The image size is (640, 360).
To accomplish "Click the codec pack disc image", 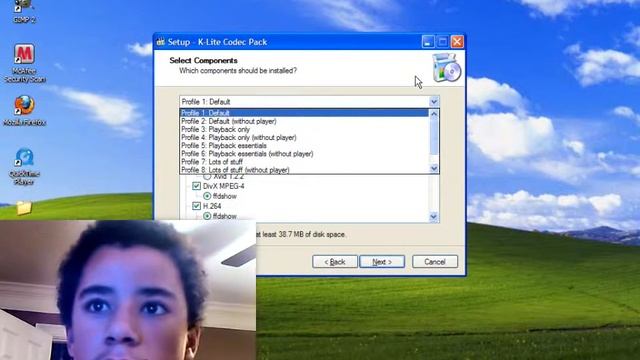I will (x=447, y=68).
